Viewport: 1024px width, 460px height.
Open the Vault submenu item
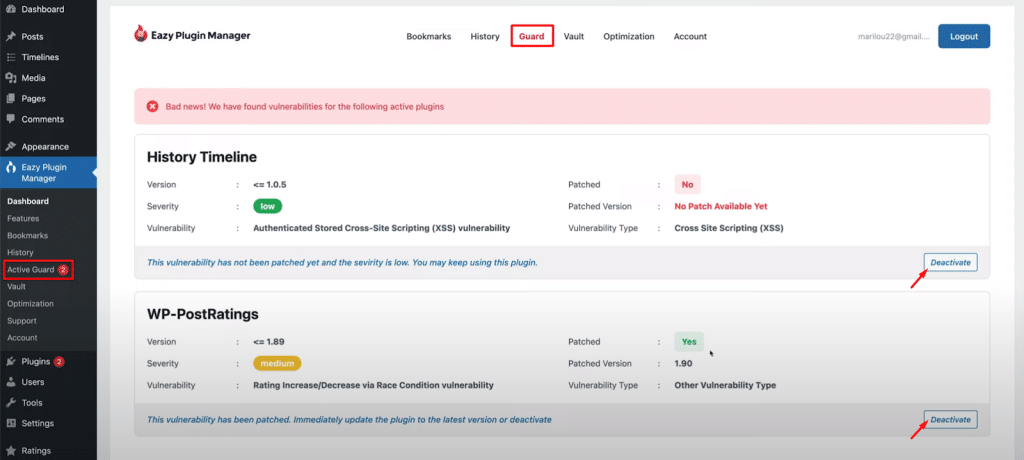(16, 286)
